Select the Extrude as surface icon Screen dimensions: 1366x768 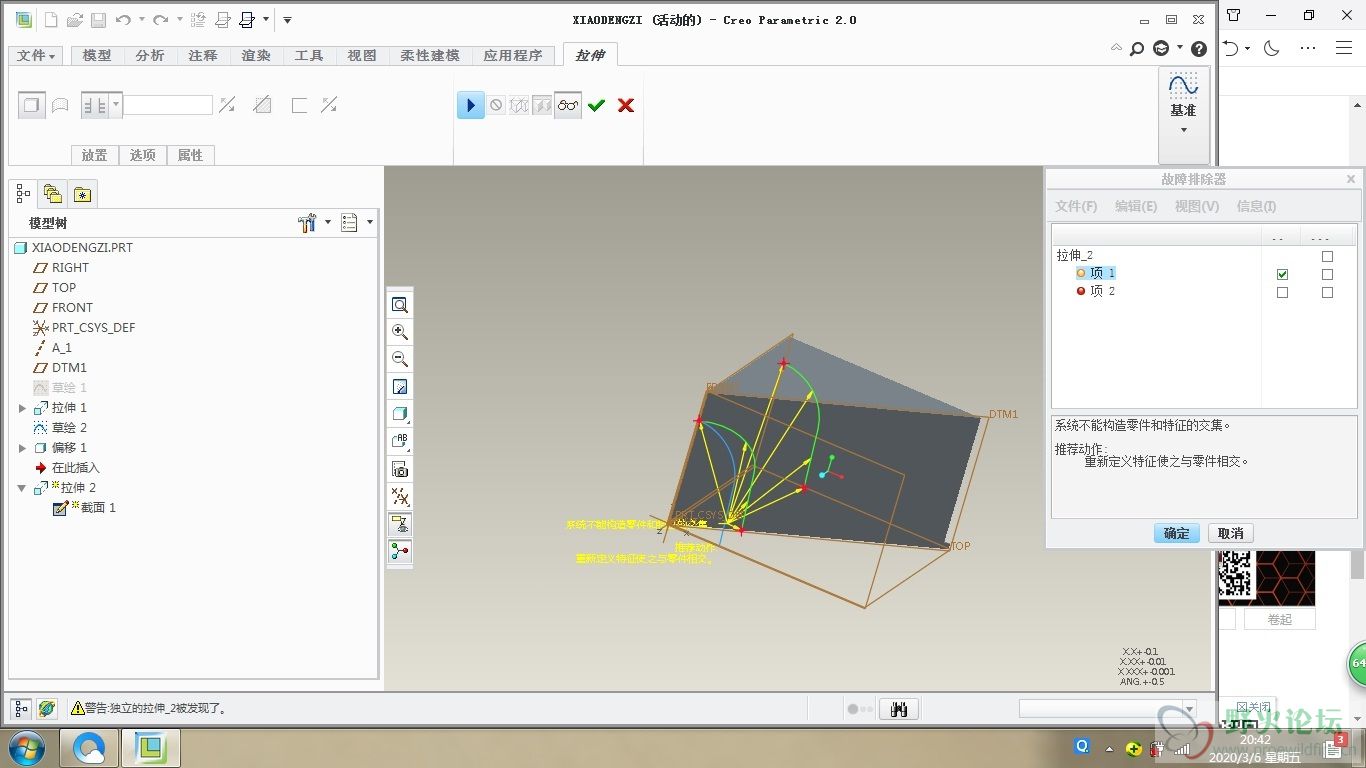click(60, 105)
